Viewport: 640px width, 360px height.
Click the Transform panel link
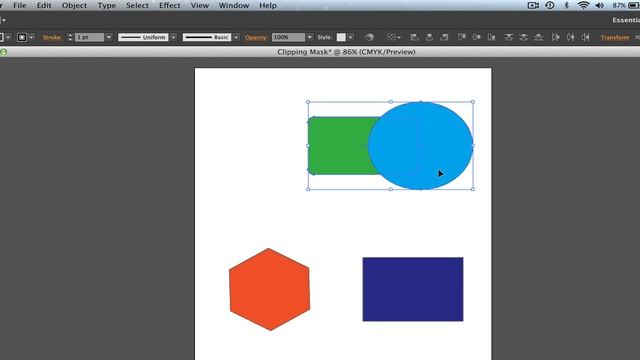(x=615, y=37)
